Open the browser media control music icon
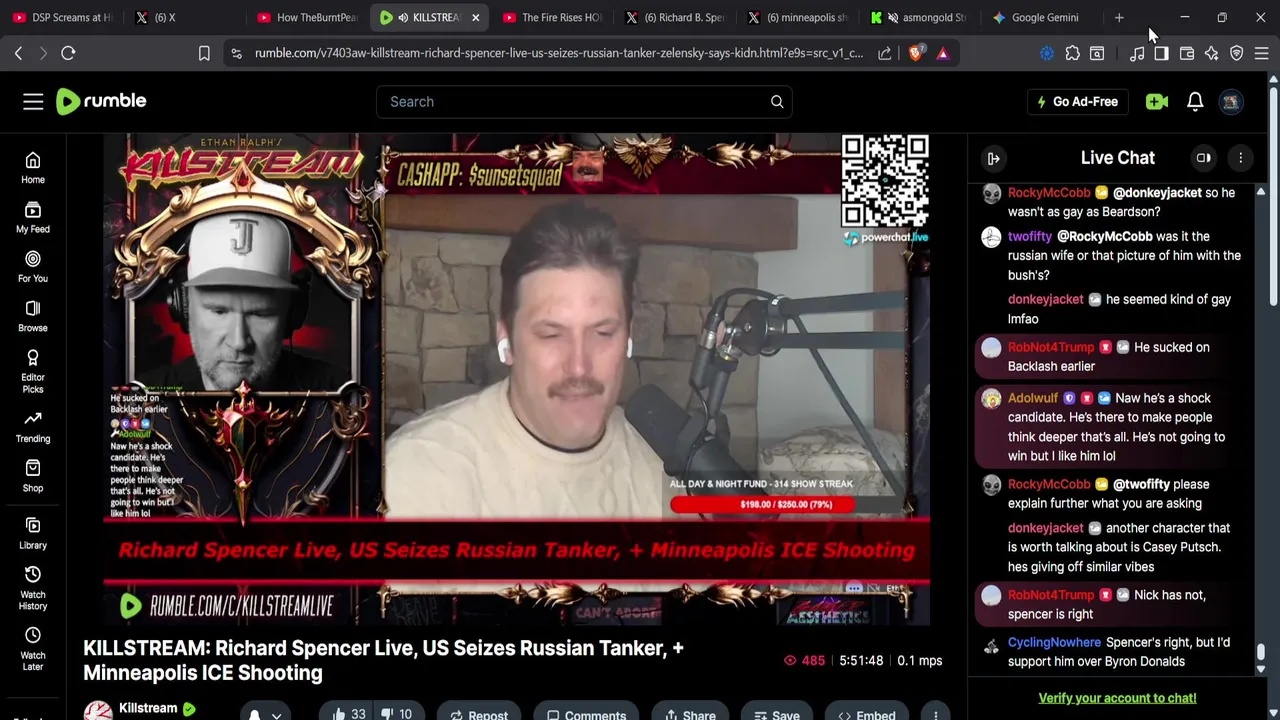This screenshot has width=1280, height=720. point(1137,53)
